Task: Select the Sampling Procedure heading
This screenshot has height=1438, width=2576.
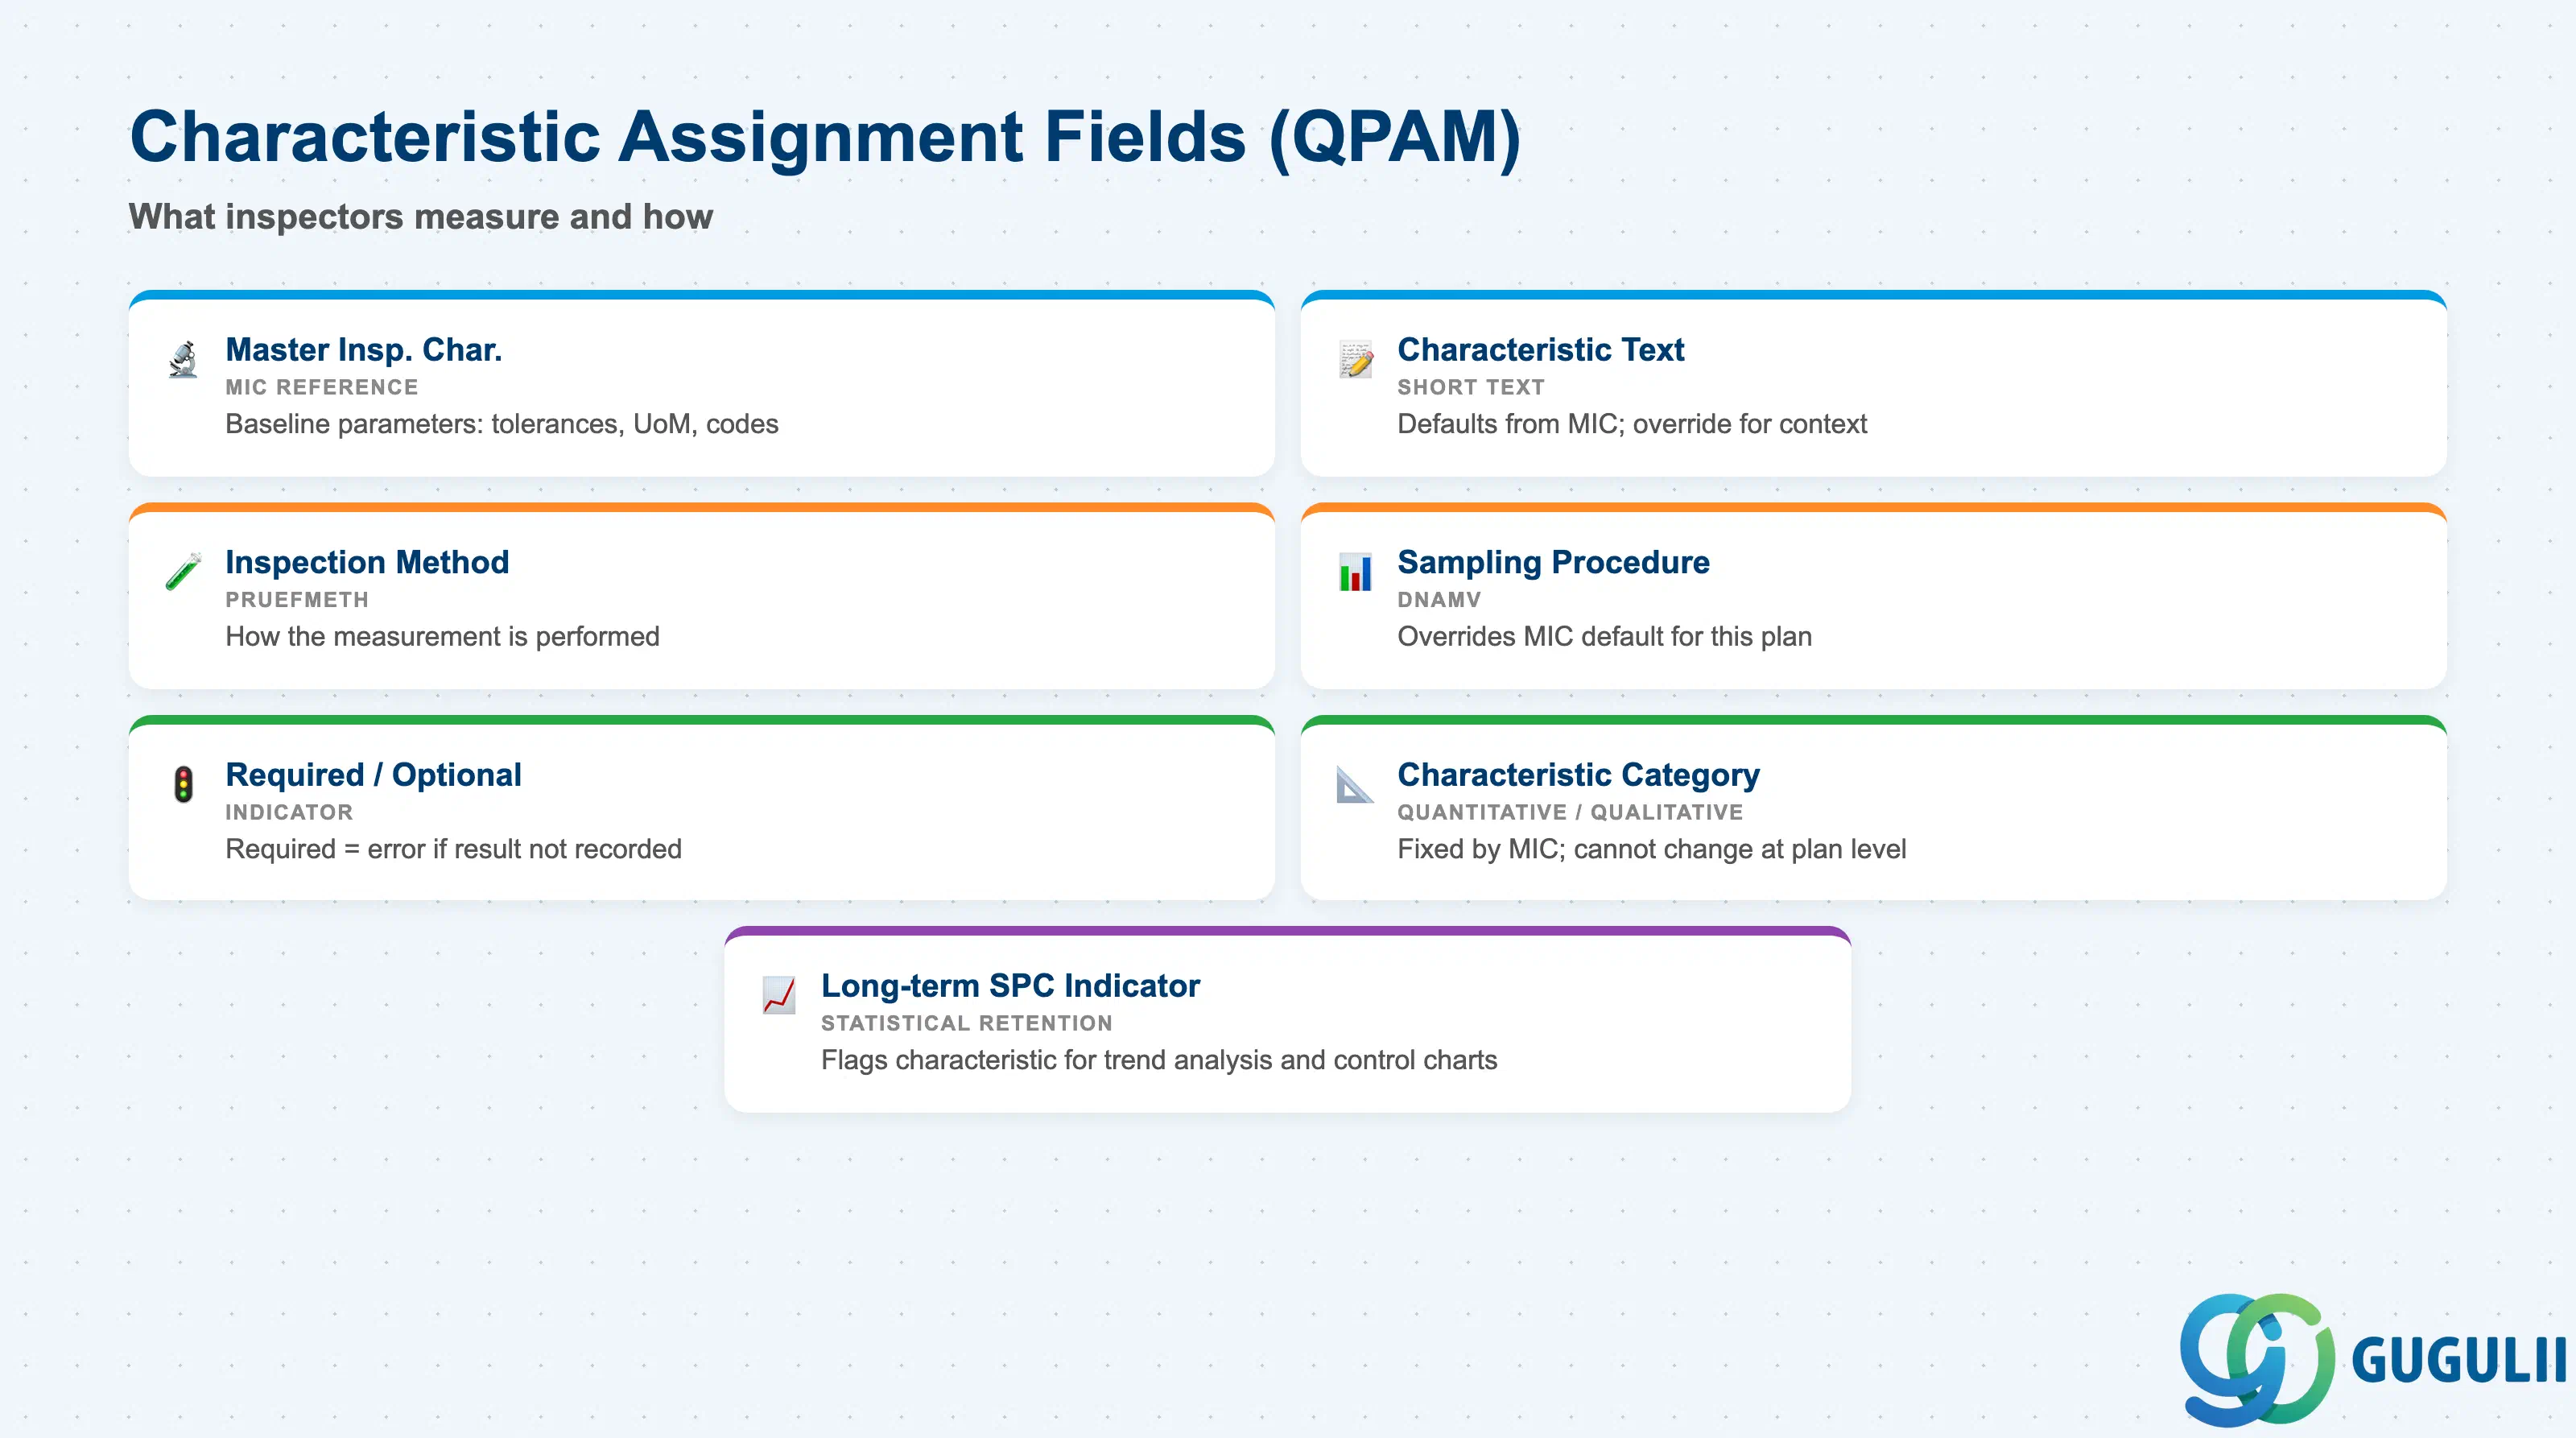Action: pos(1553,562)
